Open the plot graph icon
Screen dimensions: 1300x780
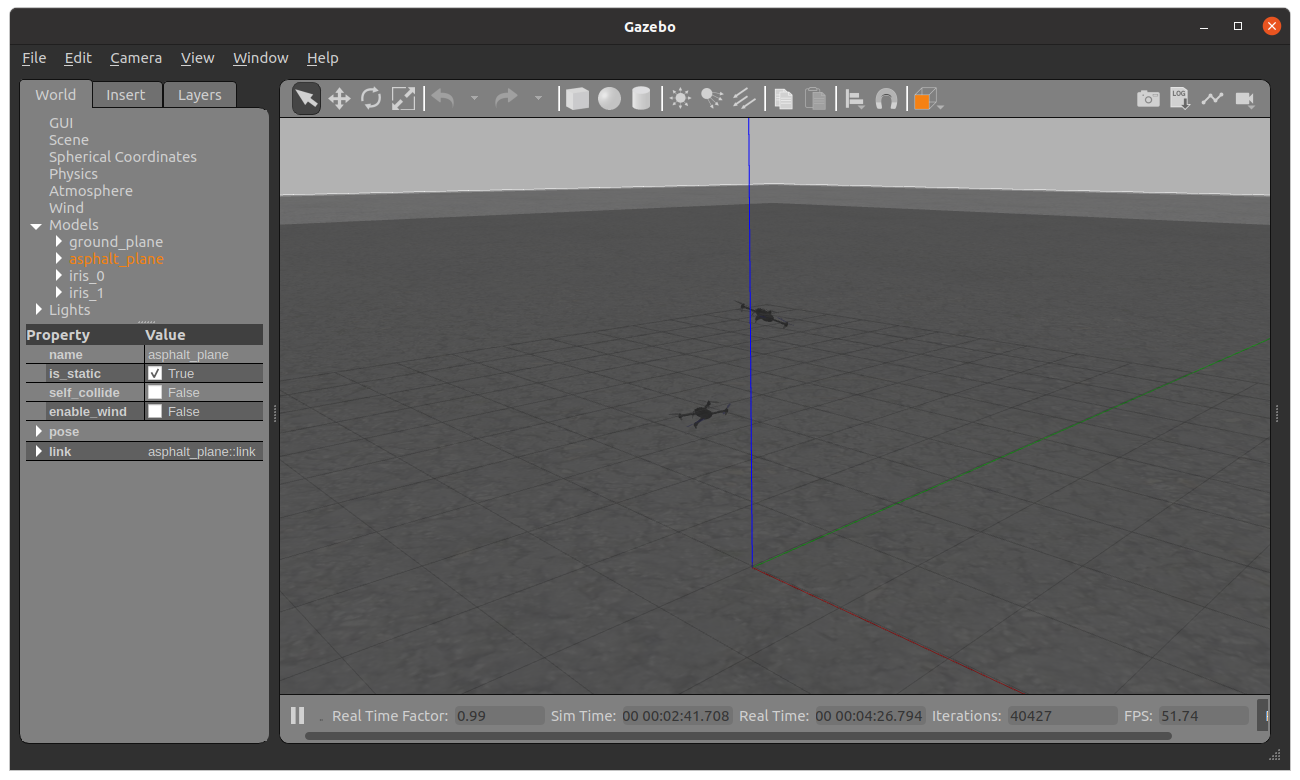(x=1212, y=98)
